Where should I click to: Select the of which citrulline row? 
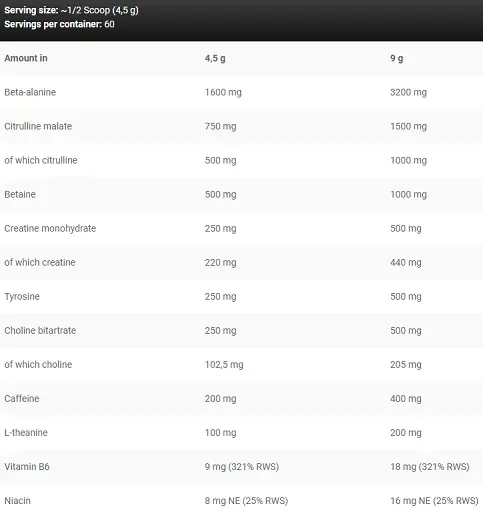point(241,160)
